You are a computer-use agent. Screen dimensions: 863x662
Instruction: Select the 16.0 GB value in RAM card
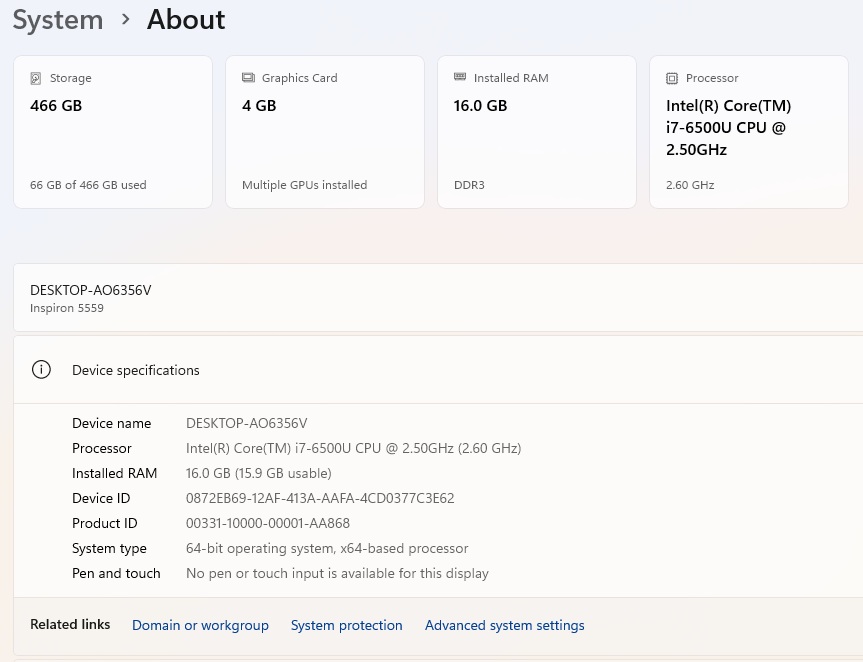[x=480, y=106]
